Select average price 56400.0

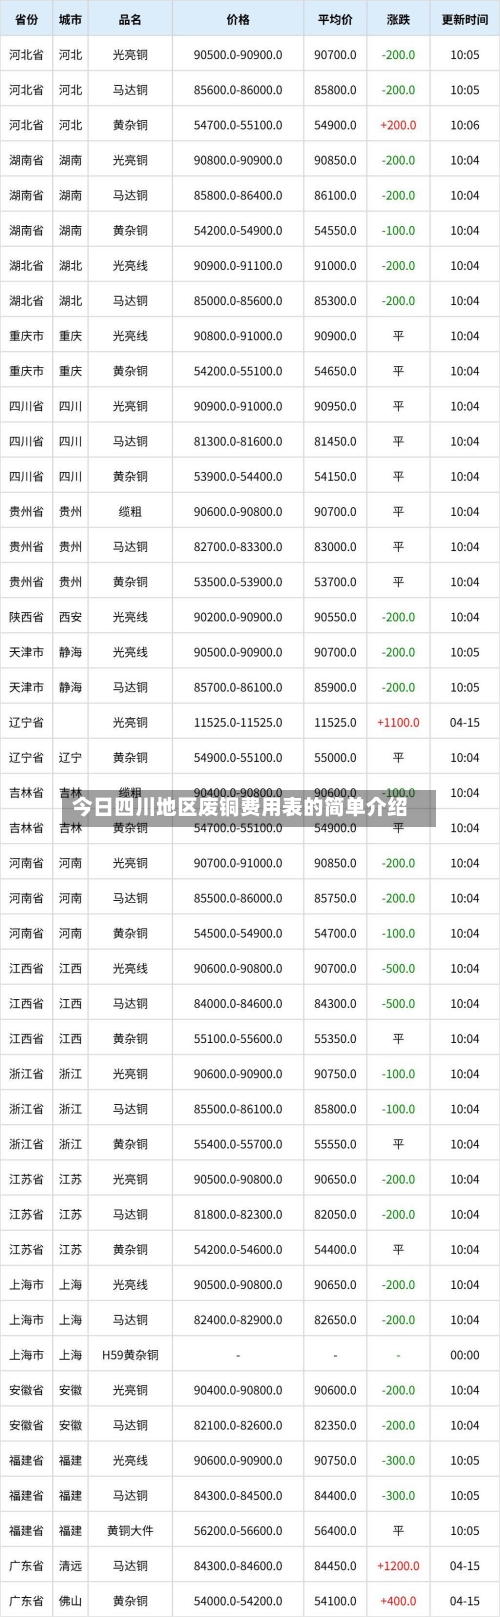click(x=335, y=1530)
